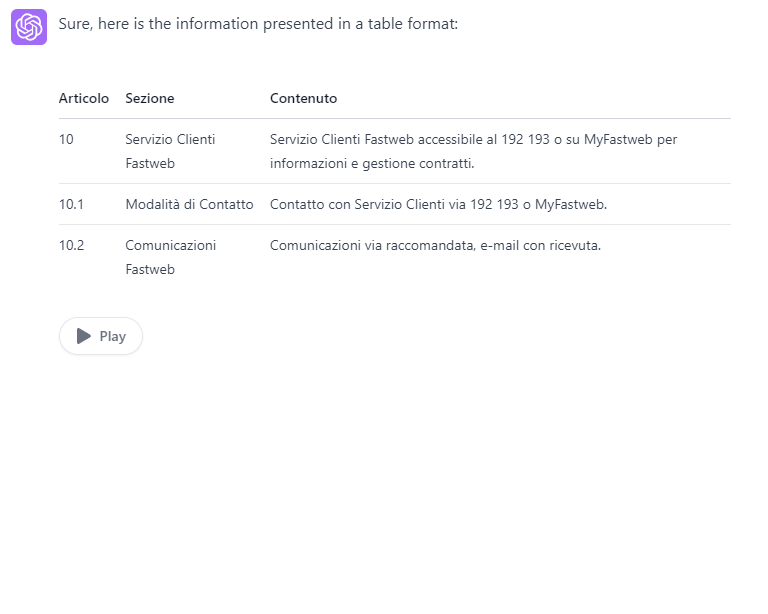Click the purple ChatGPT avatar icon
The width and height of the screenshot is (768, 614).
coord(29,27)
